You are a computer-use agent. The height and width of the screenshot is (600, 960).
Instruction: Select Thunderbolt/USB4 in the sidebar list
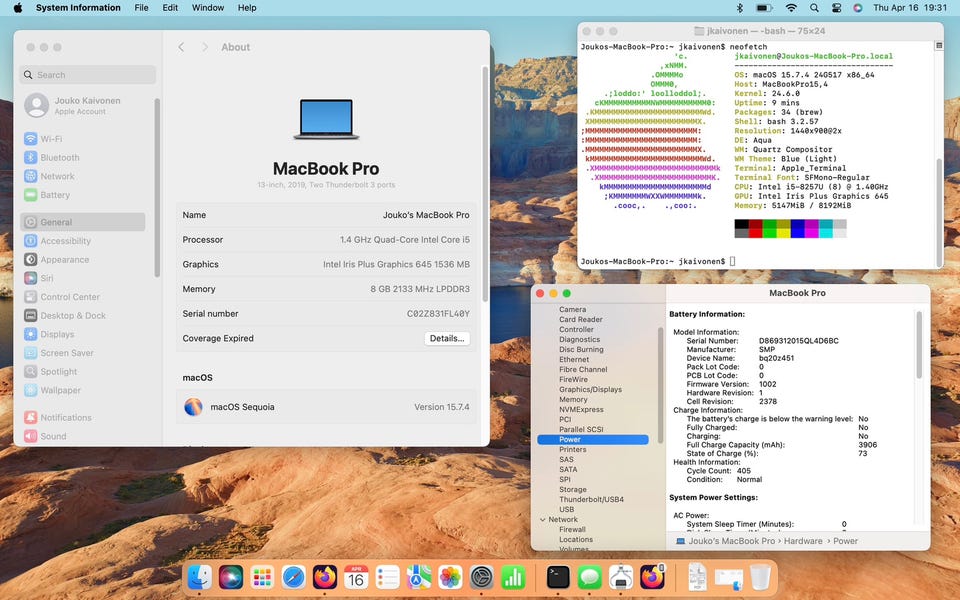tap(591, 500)
